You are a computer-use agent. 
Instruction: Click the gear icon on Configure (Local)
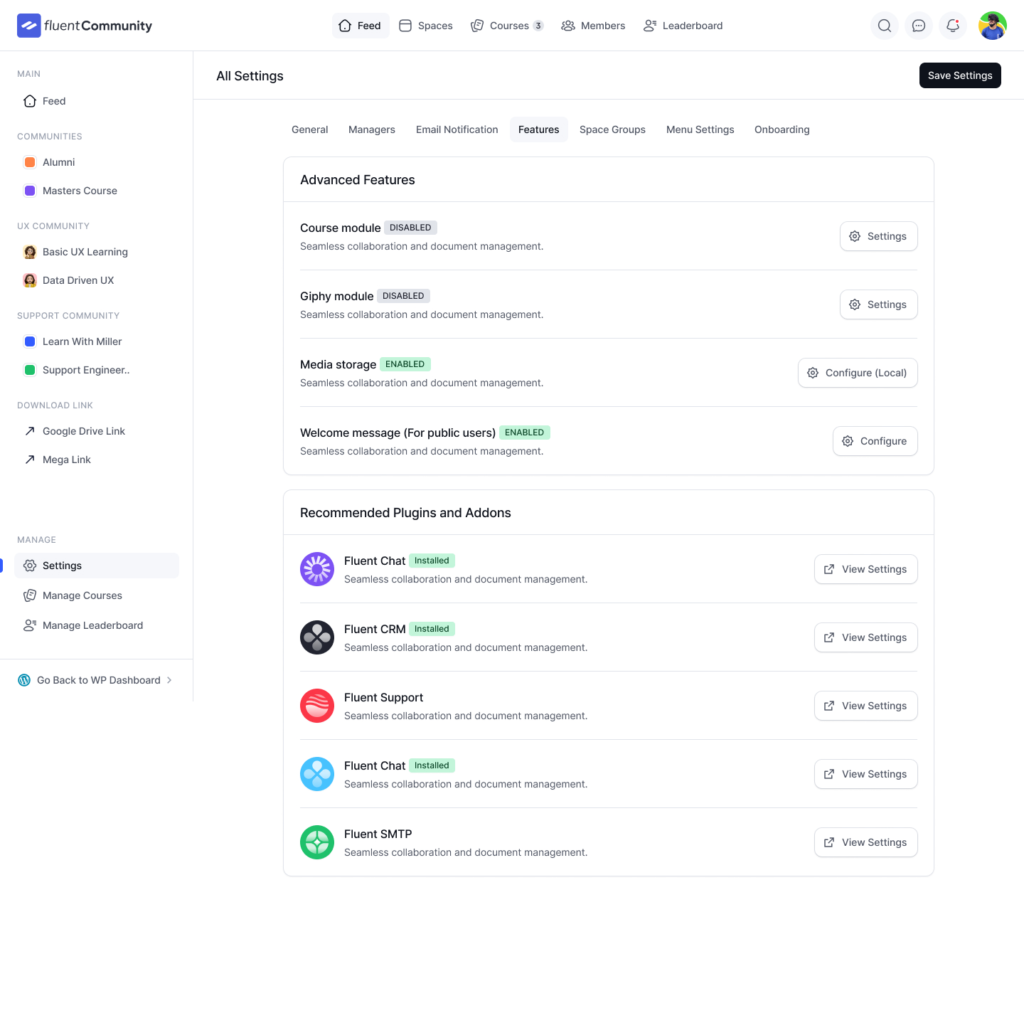point(812,373)
